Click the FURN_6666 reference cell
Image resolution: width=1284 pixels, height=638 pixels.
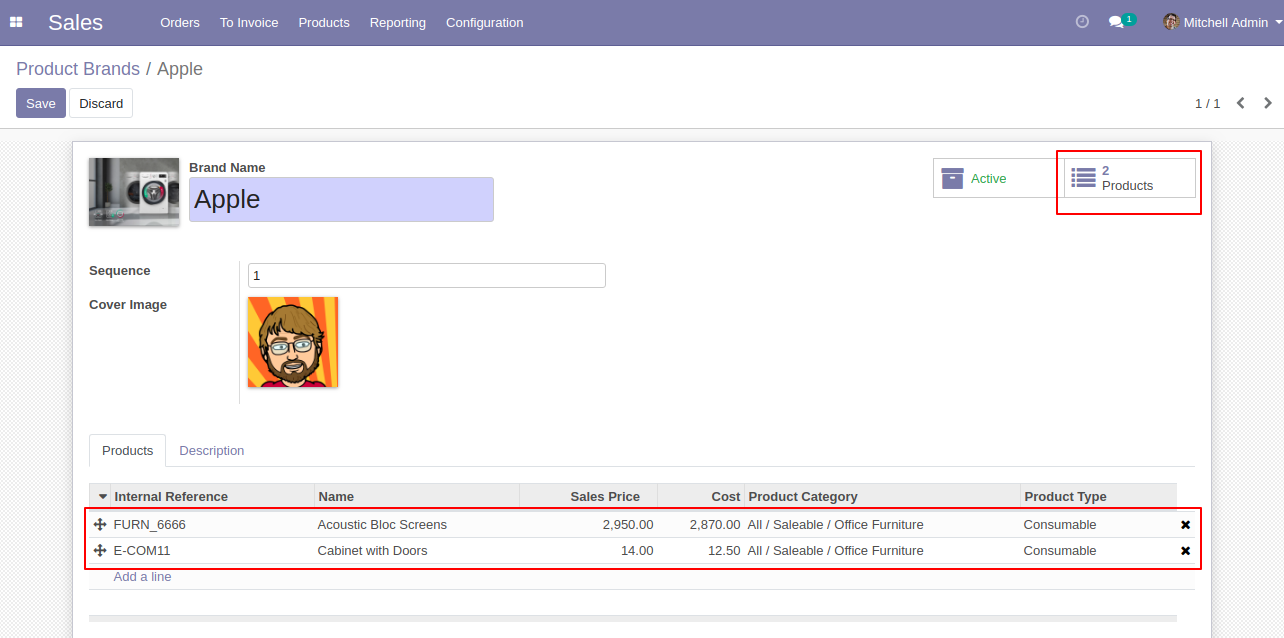[213, 524]
